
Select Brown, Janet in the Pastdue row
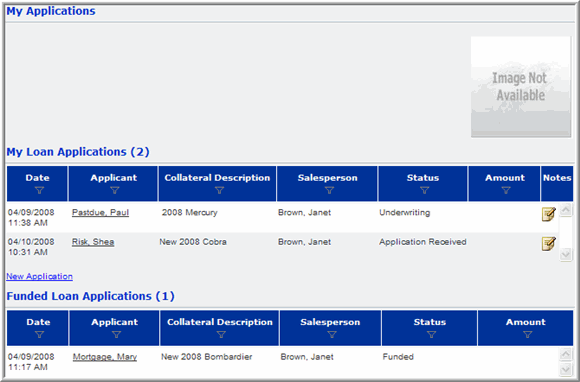pos(304,213)
